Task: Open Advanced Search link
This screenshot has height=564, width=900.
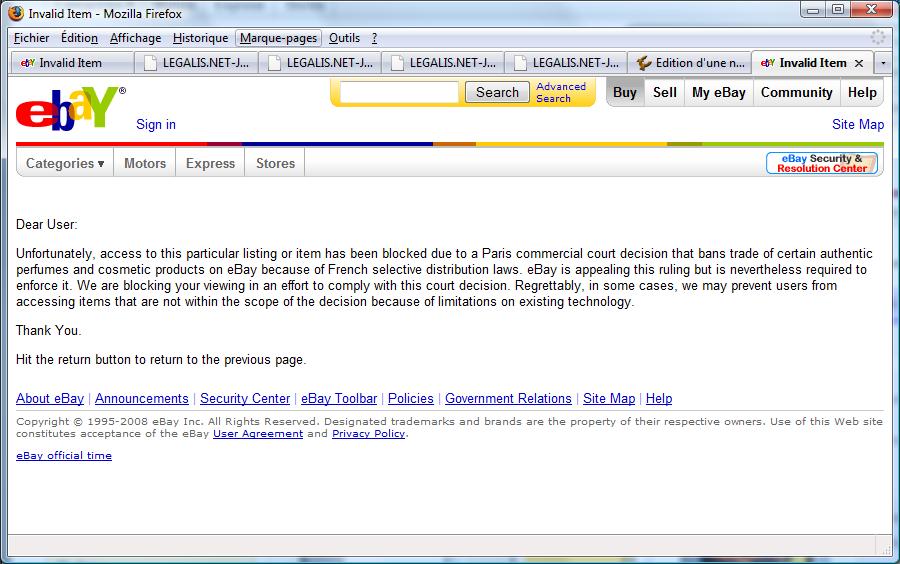Action: pyautogui.click(x=561, y=92)
